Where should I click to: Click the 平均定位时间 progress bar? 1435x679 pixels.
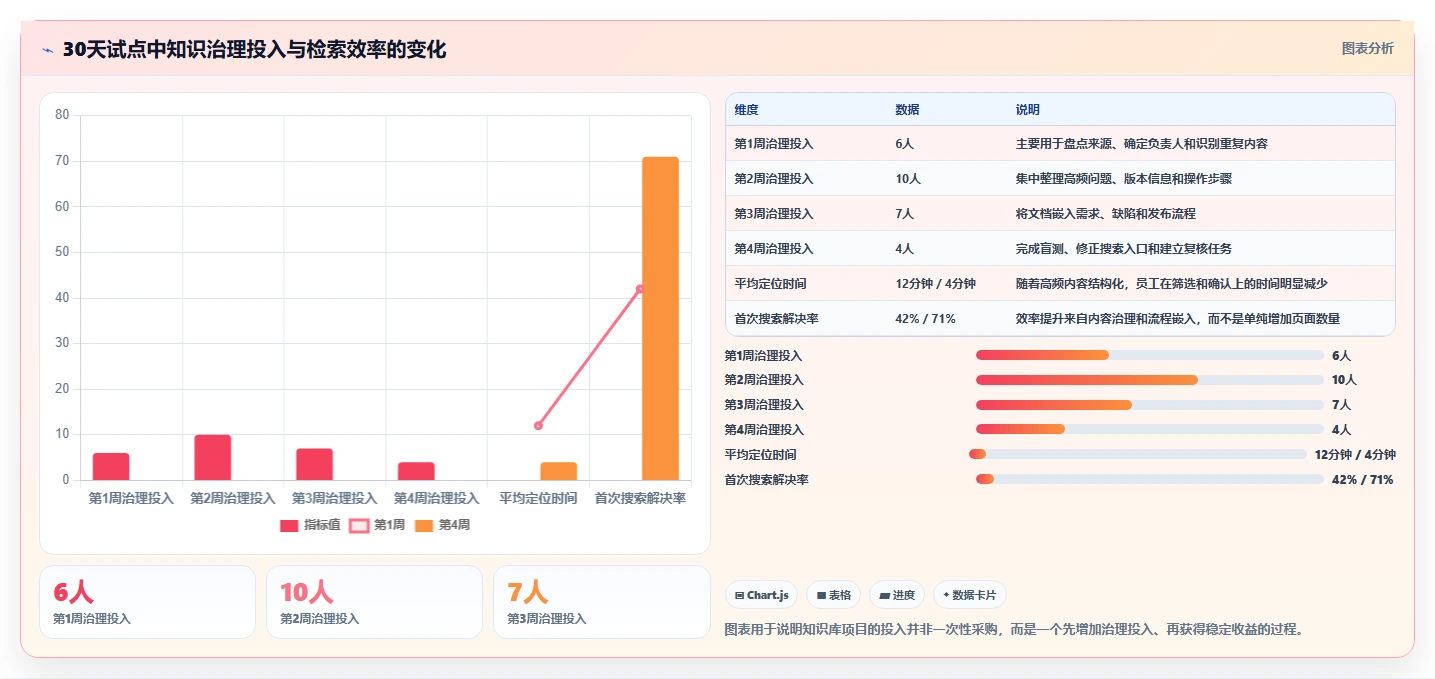coord(1138,454)
